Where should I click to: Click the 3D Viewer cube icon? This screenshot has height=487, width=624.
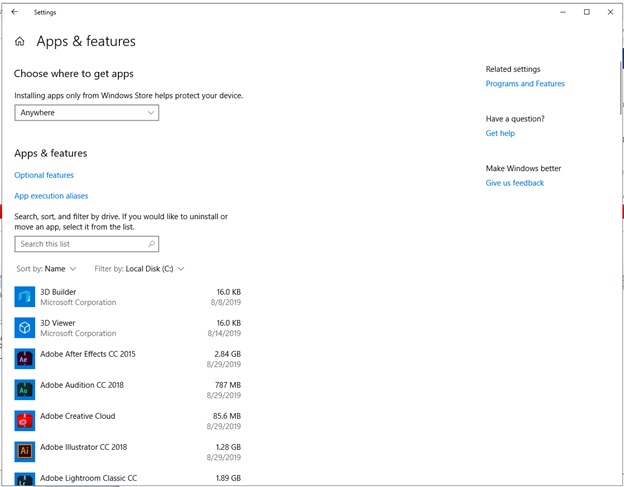pos(25,328)
